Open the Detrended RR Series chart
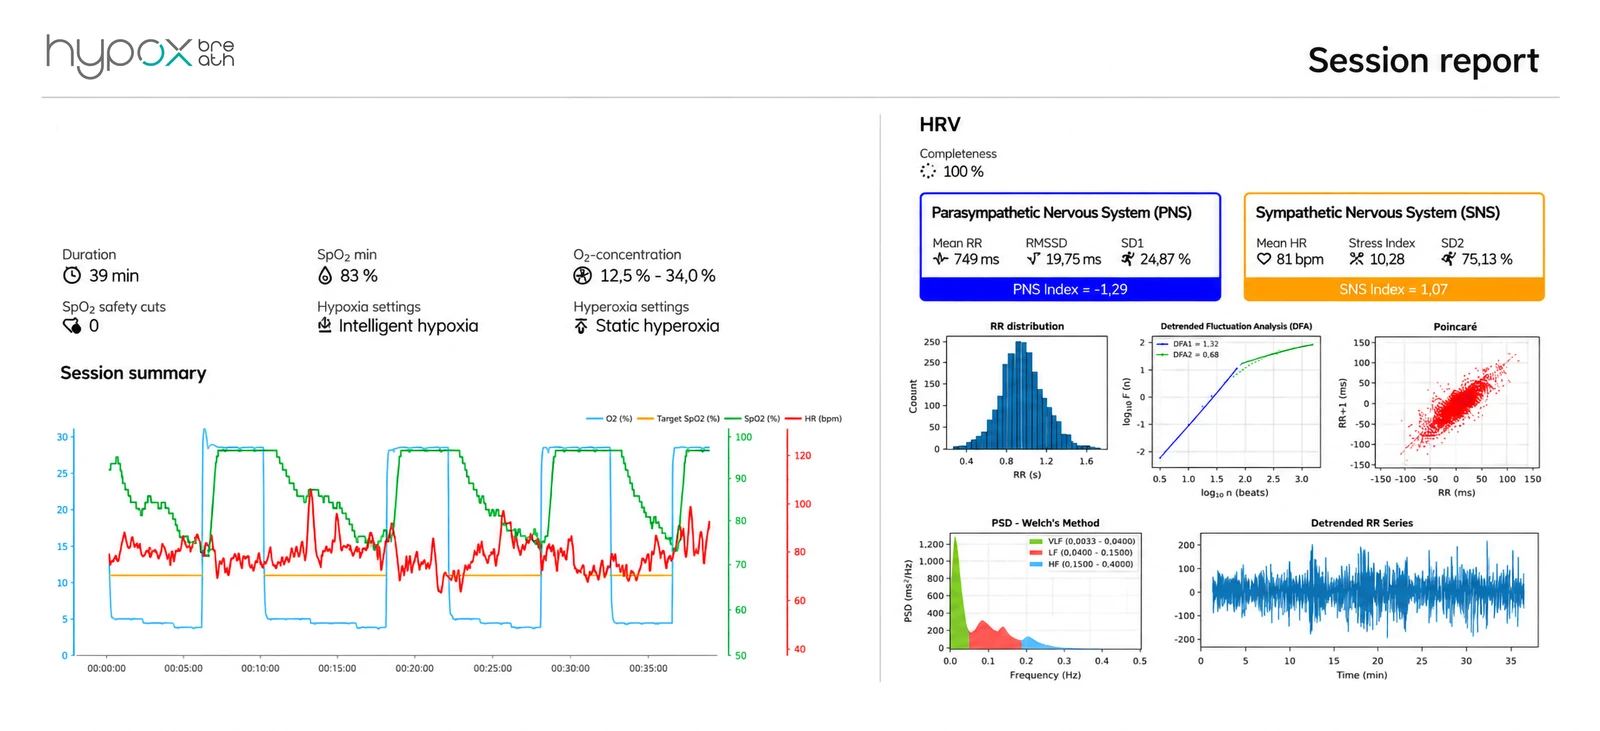Viewport: 1600px width, 731px height. click(1369, 591)
